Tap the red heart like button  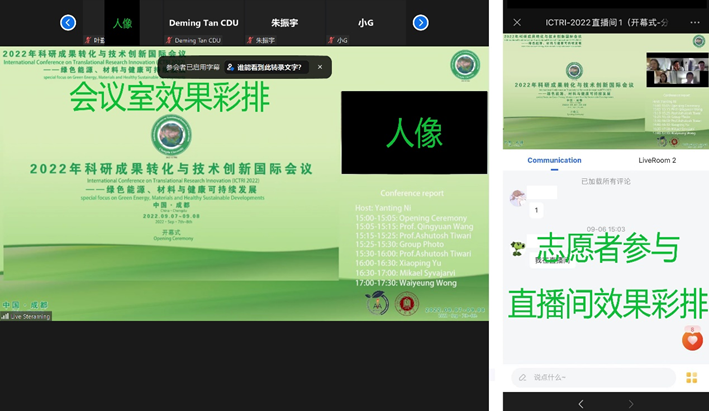[691, 341]
